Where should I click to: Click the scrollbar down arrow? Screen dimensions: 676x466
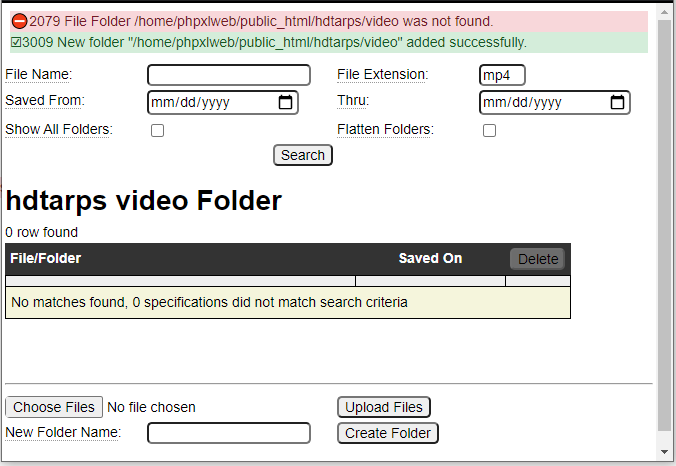[x=665, y=453]
